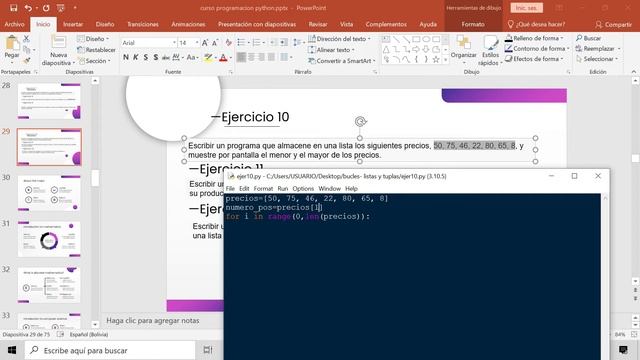Save the presentation with the floppy icon
Image resolution: width=640 pixels, height=360 pixels.
click(13, 8)
